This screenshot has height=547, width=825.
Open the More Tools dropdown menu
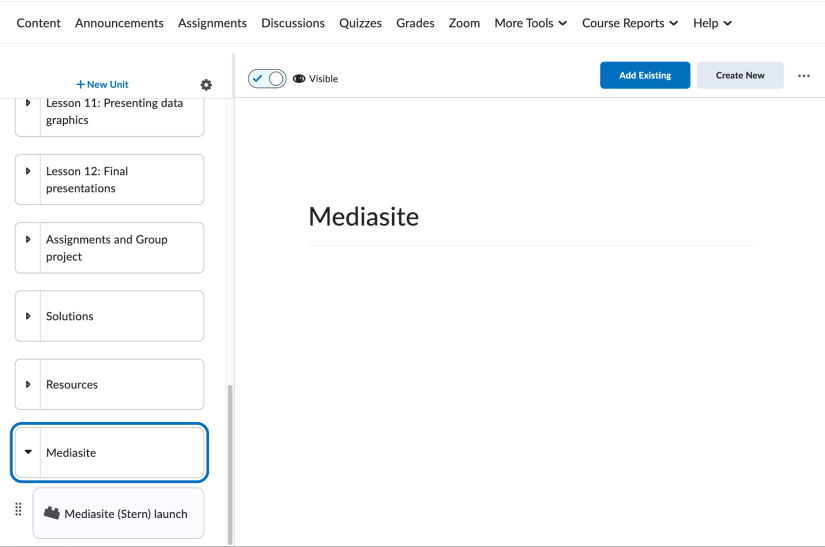tap(530, 23)
